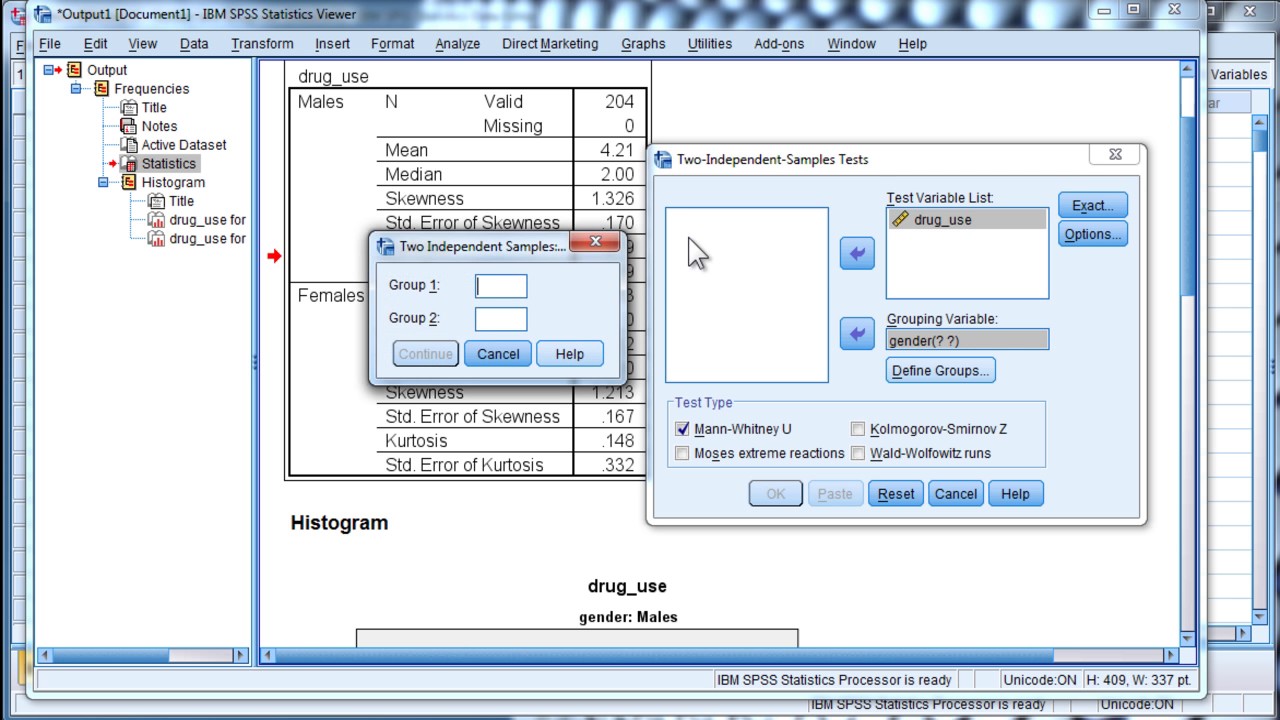Select gender(? ?) grouping variable field

pyautogui.click(x=967, y=340)
